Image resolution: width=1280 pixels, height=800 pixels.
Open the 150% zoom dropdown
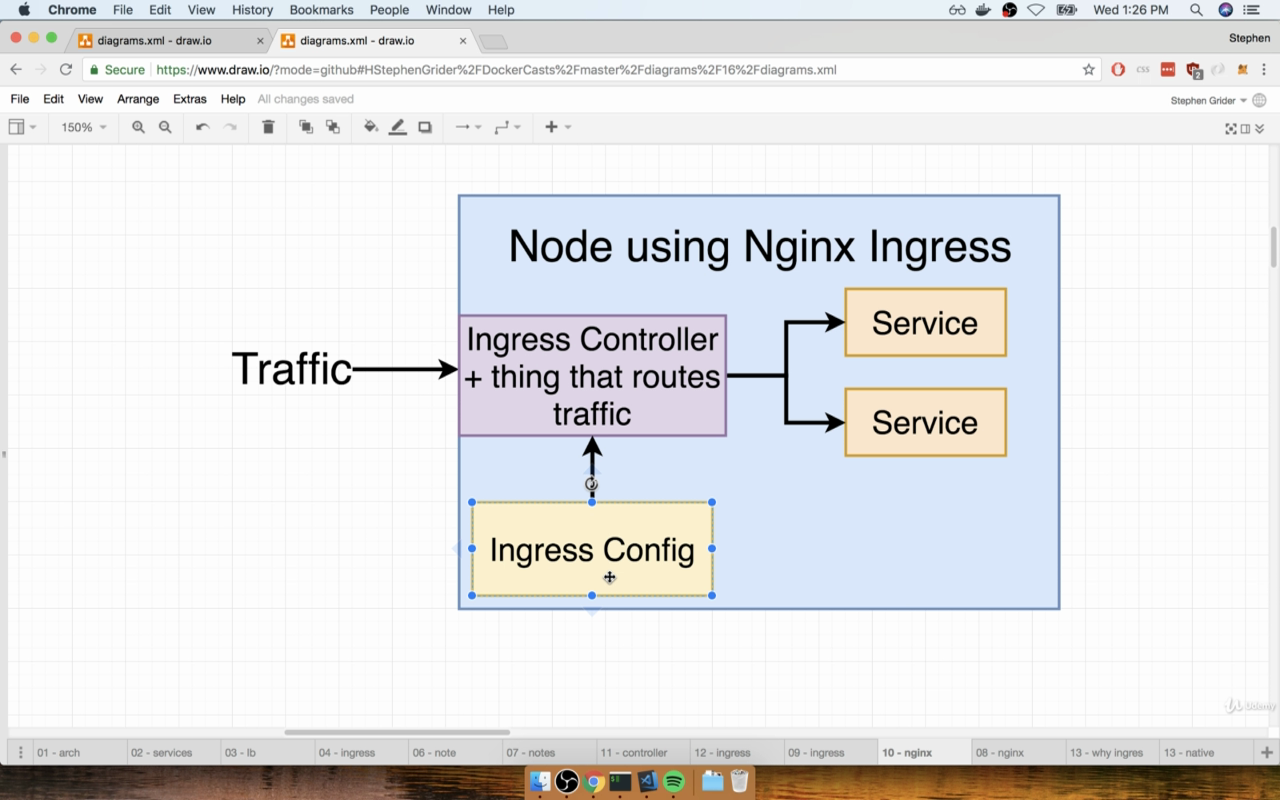point(84,127)
